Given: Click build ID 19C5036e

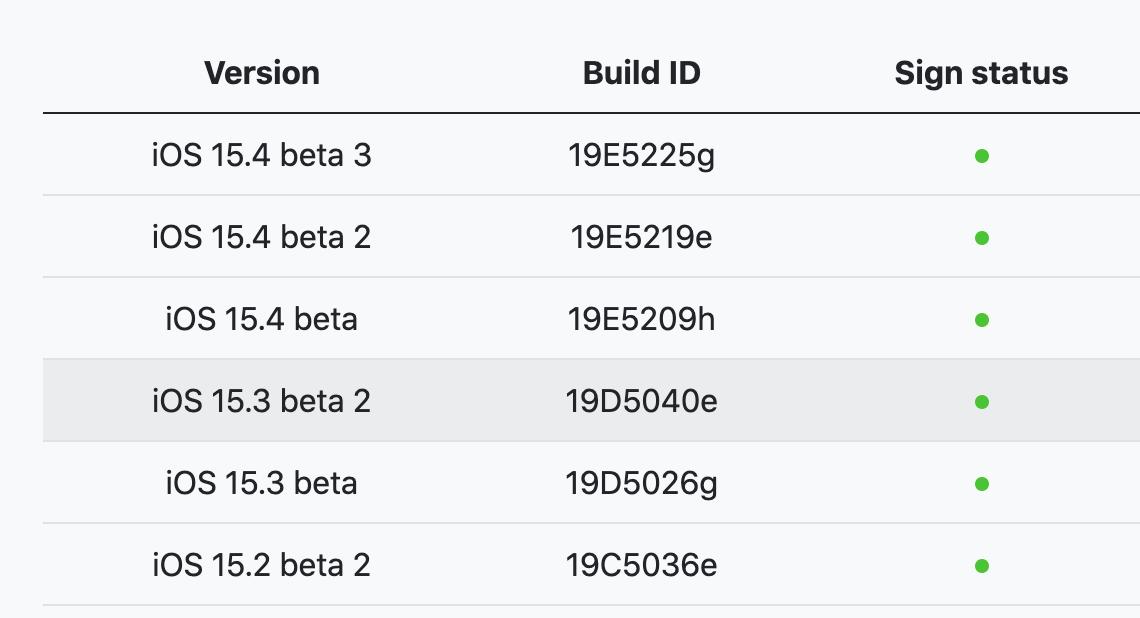Looking at the screenshot, I should (641, 566).
